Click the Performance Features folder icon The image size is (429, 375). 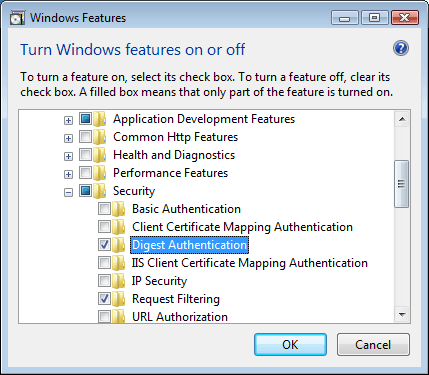(99, 173)
